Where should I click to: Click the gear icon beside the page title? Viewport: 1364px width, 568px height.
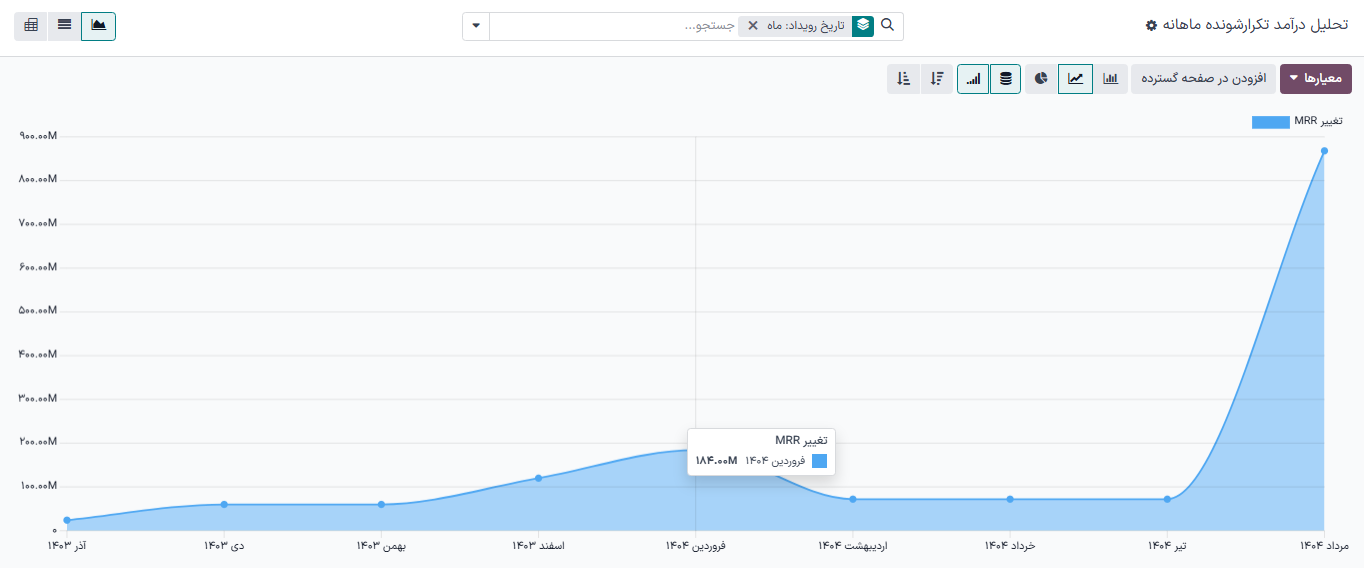(x=1151, y=26)
